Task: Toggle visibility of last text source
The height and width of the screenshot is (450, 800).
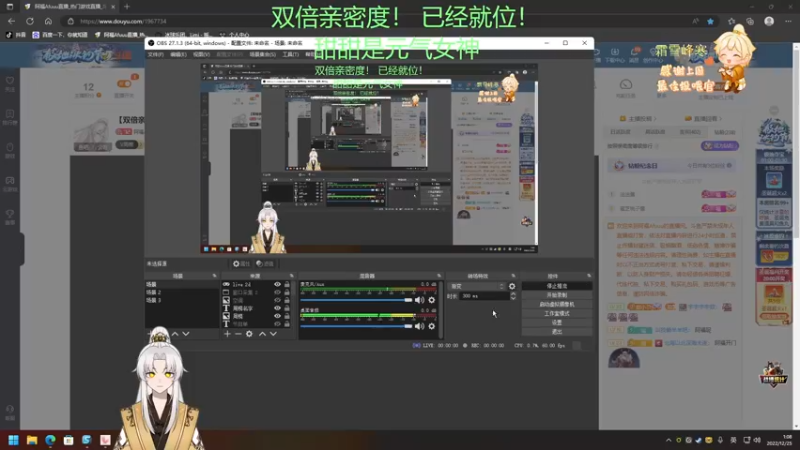Action: click(277, 324)
